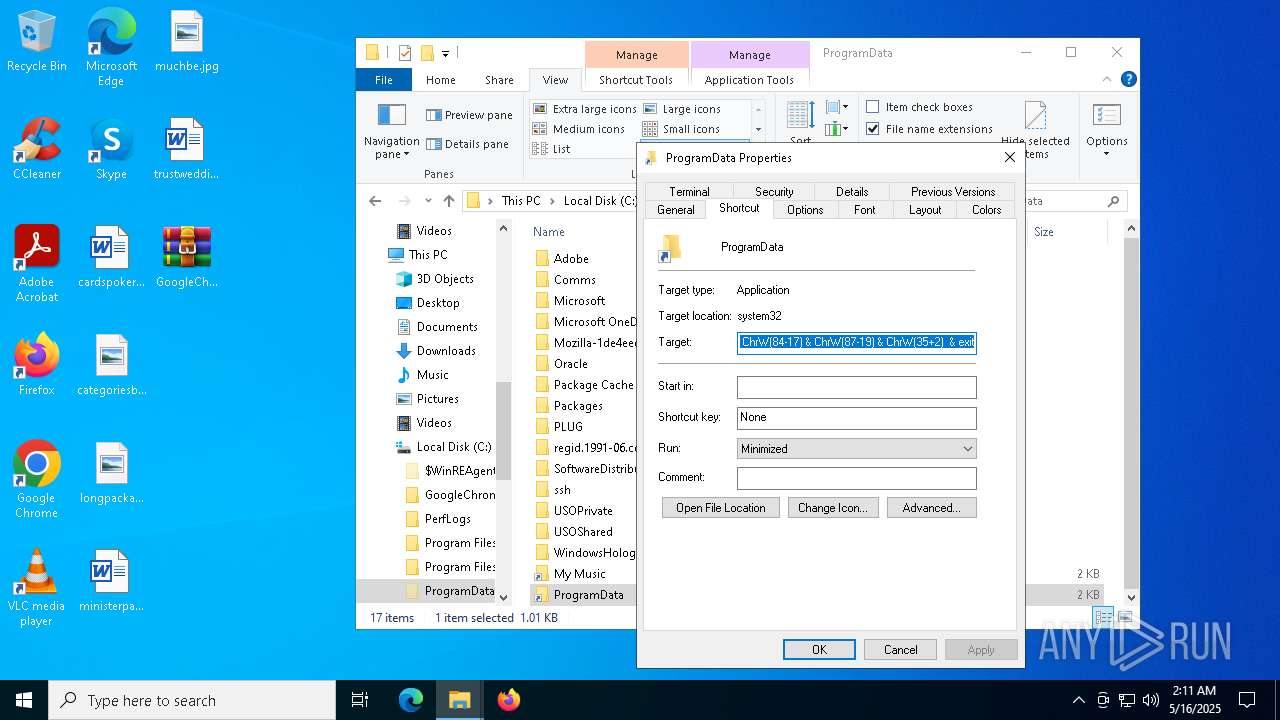
Task: Select Adobe folder in file list
Action: [x=561, y=259]
